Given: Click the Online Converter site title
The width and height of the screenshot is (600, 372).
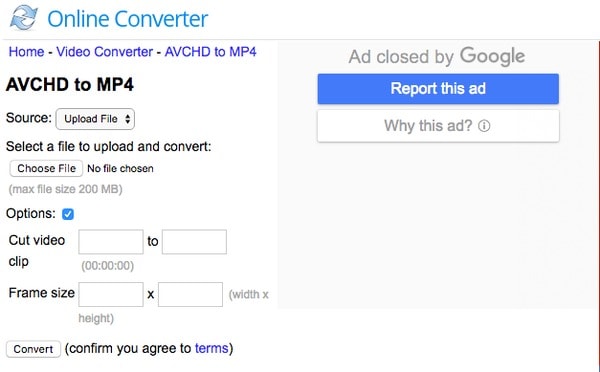Looking at the screenshot, I should point(127,19).
